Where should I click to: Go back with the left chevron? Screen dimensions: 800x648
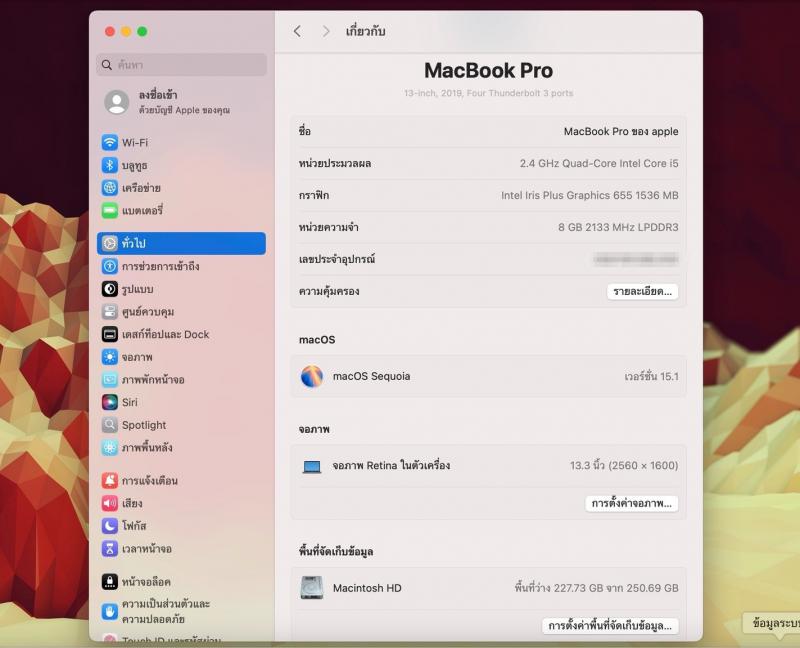click(x=297, y=32)
